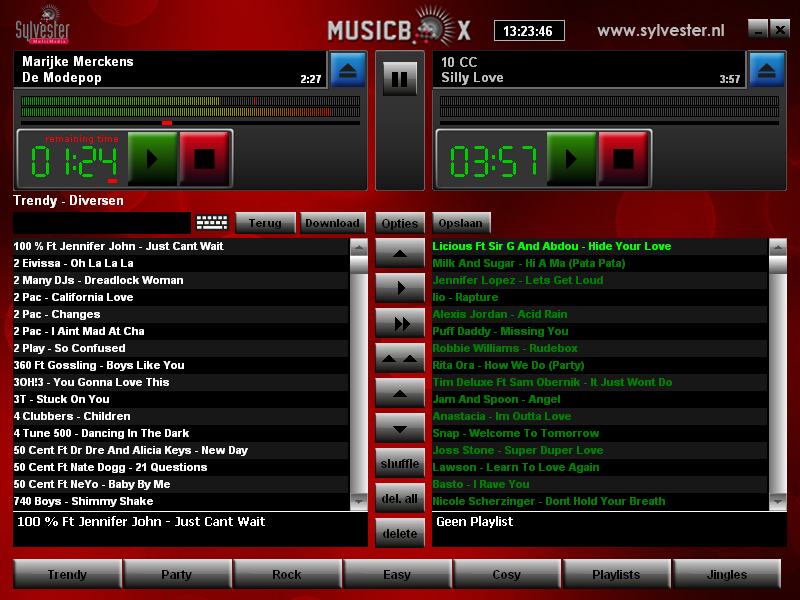Click the song search input field

point(101,223)
